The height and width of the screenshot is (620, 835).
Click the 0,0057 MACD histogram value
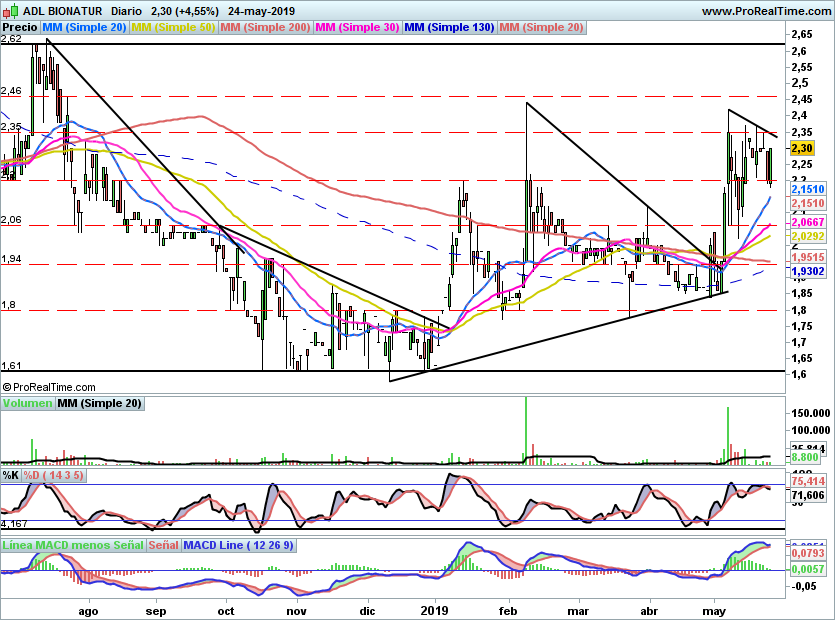click(x=807, y=569)
